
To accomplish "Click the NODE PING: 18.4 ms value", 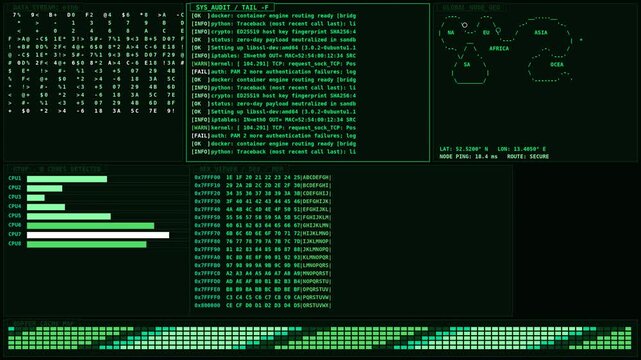I will tap(468, 157).
